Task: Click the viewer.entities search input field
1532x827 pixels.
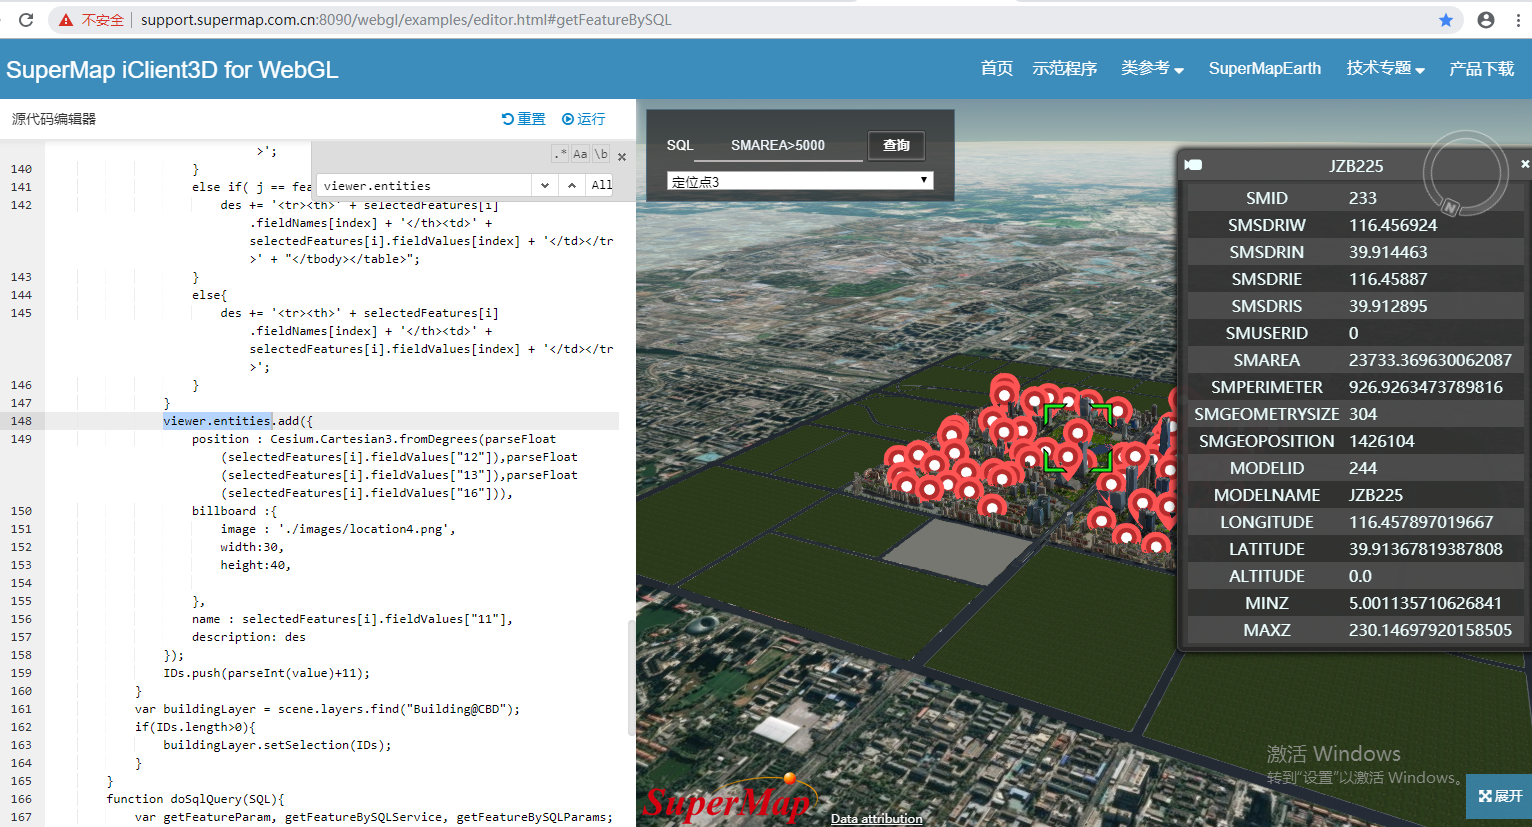Action: (x=424, y=186)
